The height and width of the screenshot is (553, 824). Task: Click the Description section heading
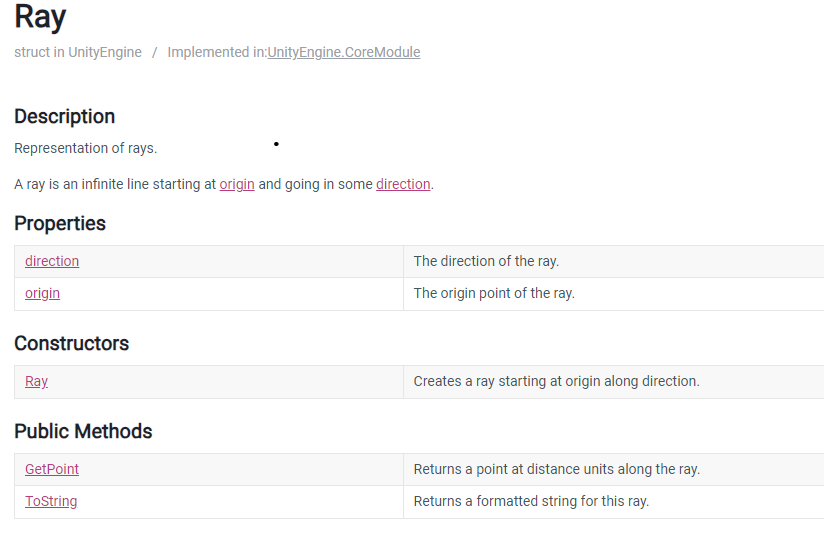65,116
